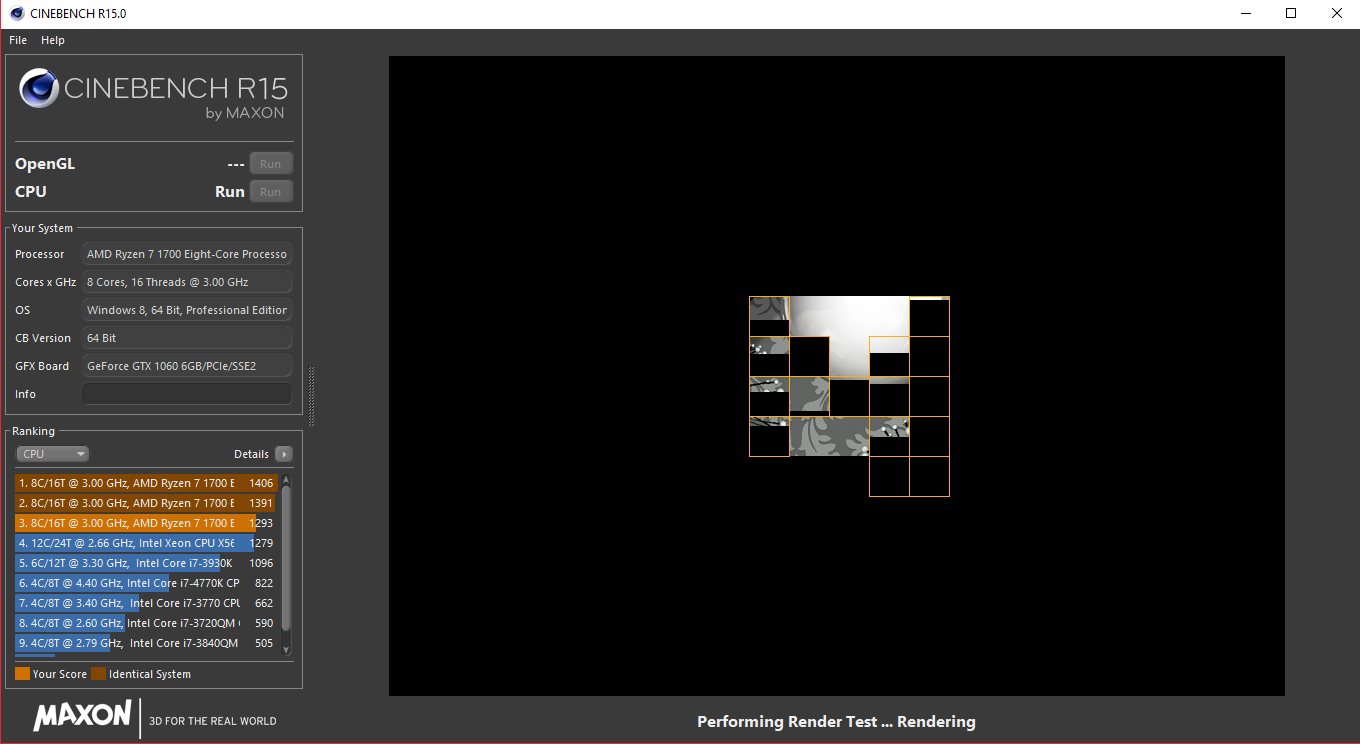Click the side panel resize grip handle
1360x744 pixels.
(311, 396)
